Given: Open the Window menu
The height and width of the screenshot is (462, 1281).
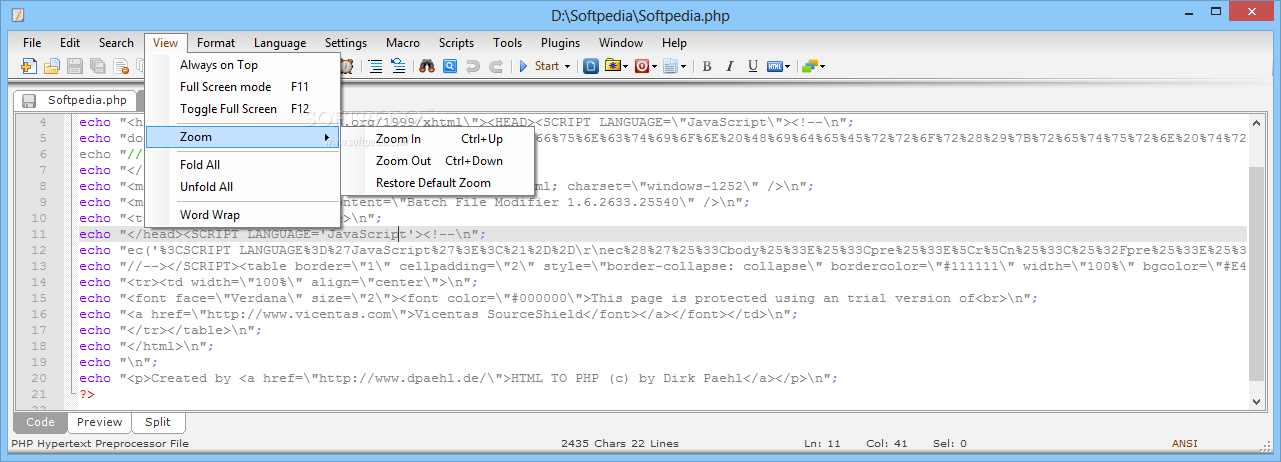Looking at the screenshot, I should (621, 43).
